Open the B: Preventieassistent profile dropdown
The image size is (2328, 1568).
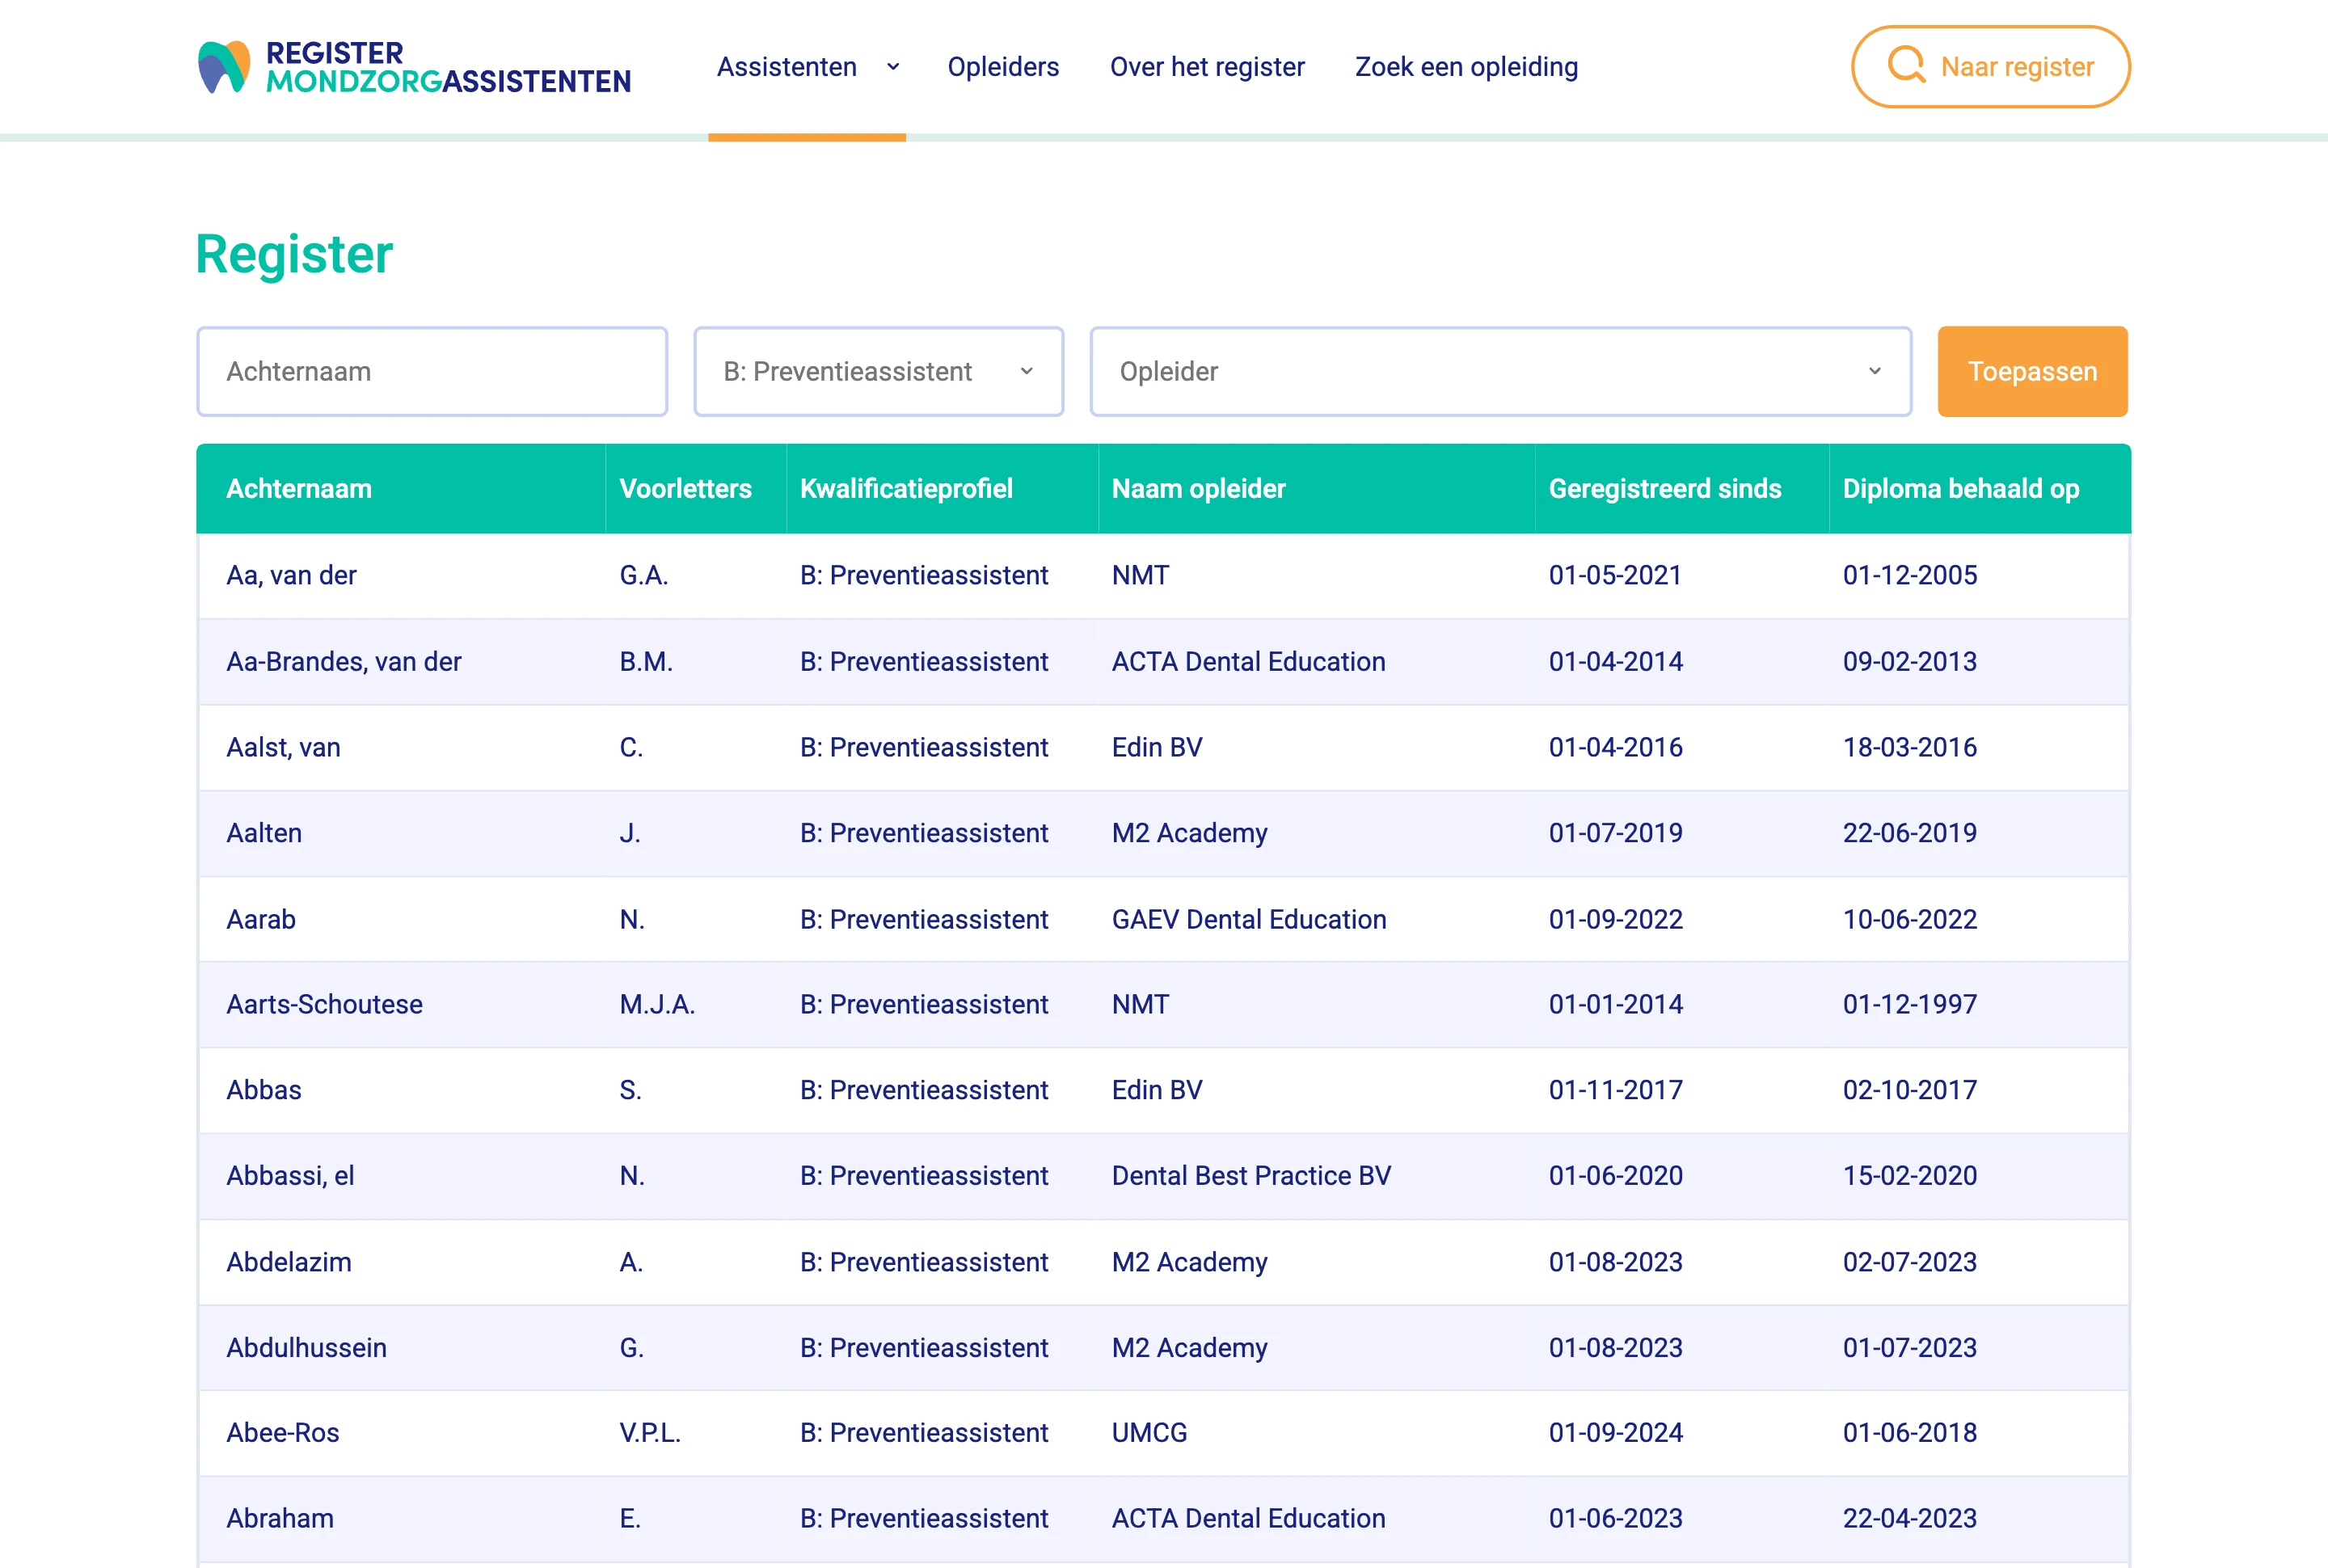point(878,371)
